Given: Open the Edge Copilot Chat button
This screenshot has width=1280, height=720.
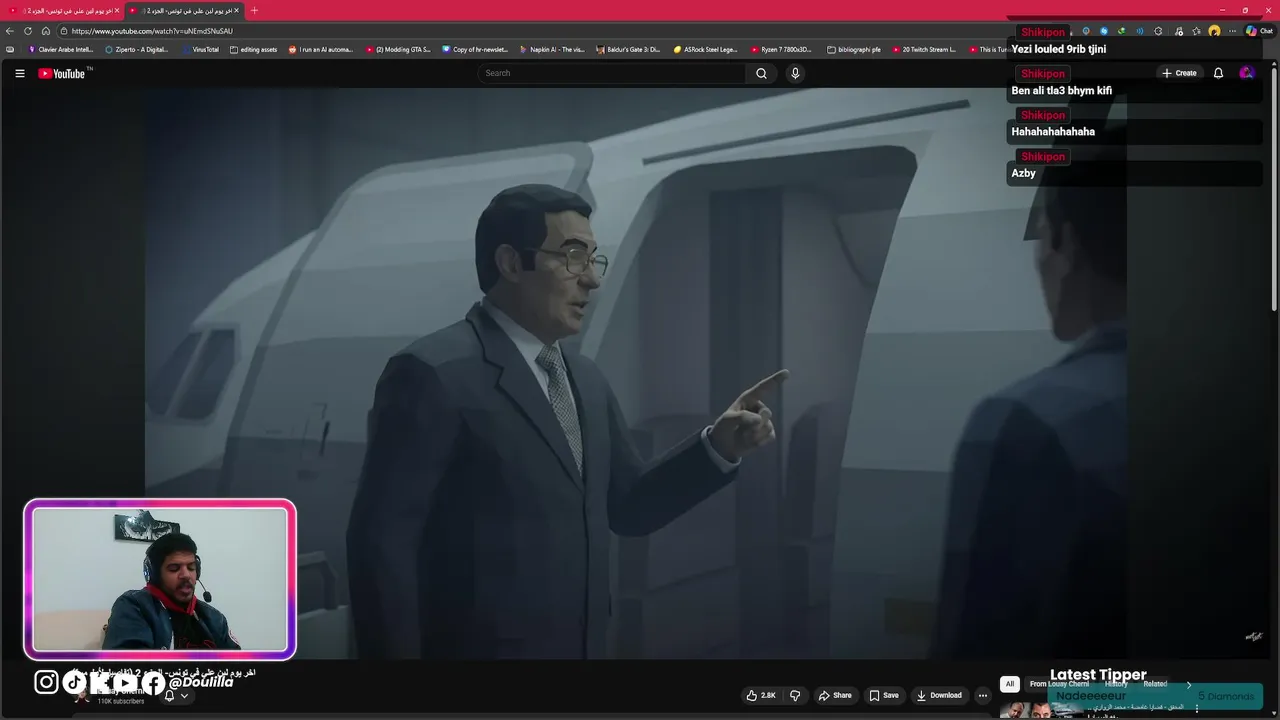Looking at the screenshot, I should click(x=1258, y=31).
